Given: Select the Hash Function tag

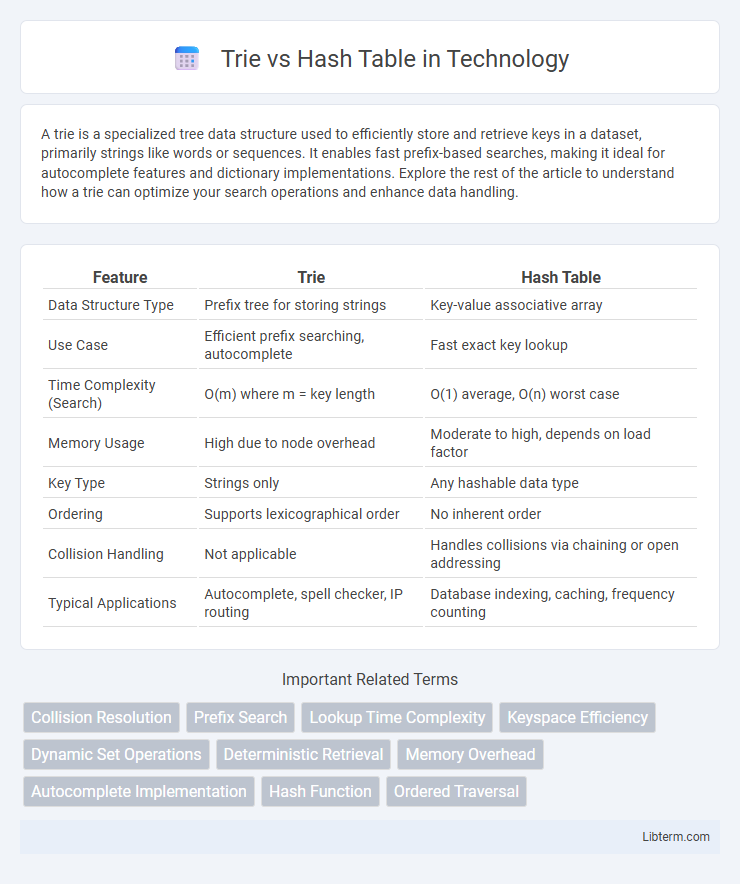Looking at the screenshot, I should point(320,791).
